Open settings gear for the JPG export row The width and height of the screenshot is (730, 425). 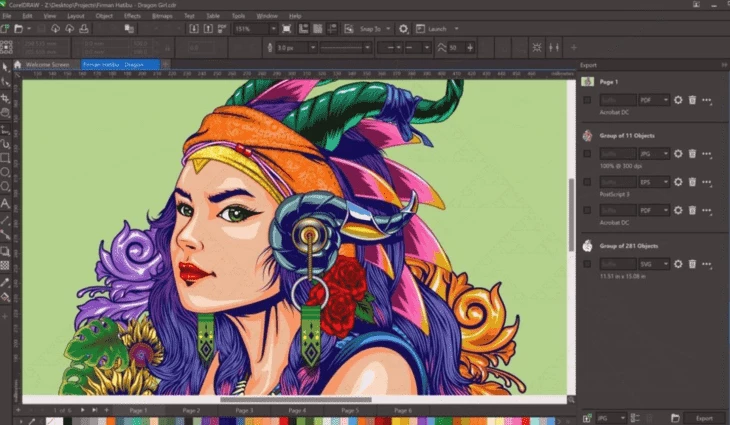(678, 154)
